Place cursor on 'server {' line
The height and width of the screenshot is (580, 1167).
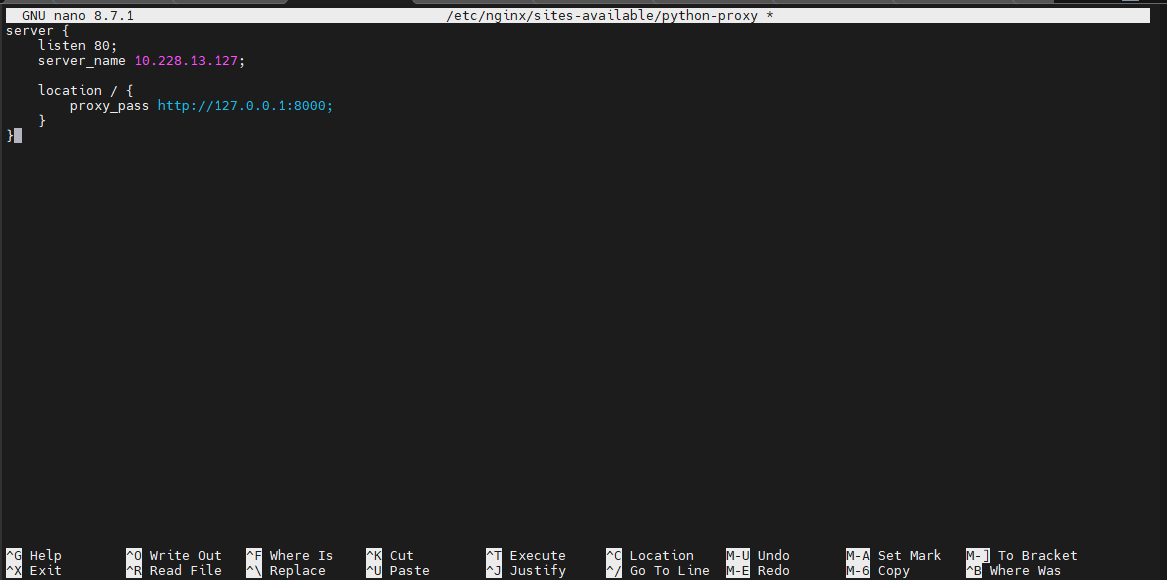[x=37, y=31]
